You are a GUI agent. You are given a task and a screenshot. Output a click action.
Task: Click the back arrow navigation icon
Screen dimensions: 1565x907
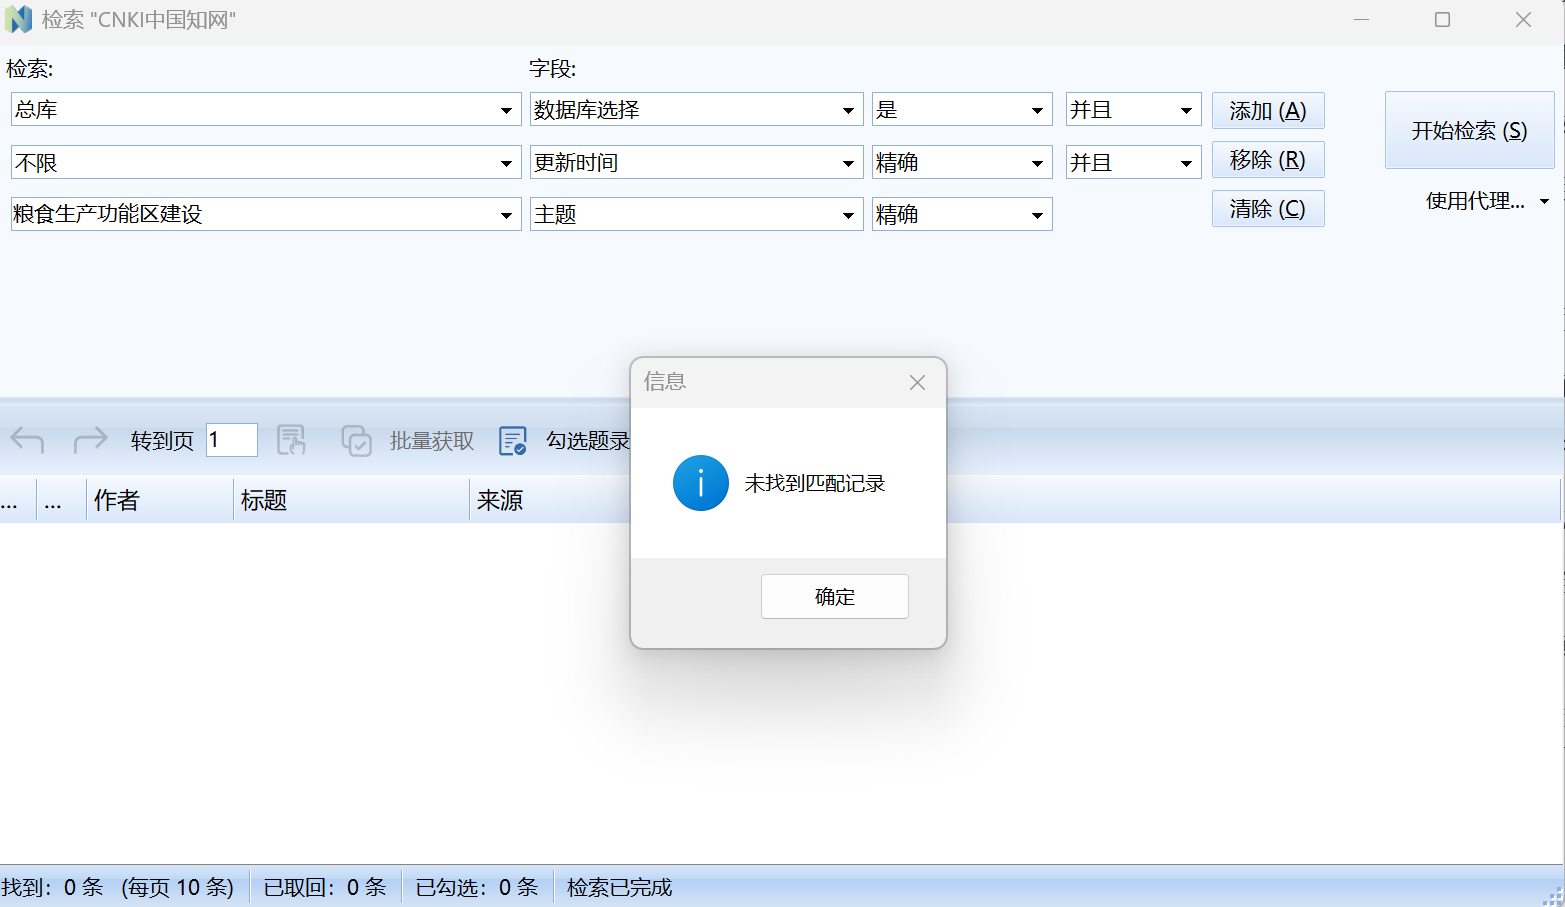tap(27, 440)
